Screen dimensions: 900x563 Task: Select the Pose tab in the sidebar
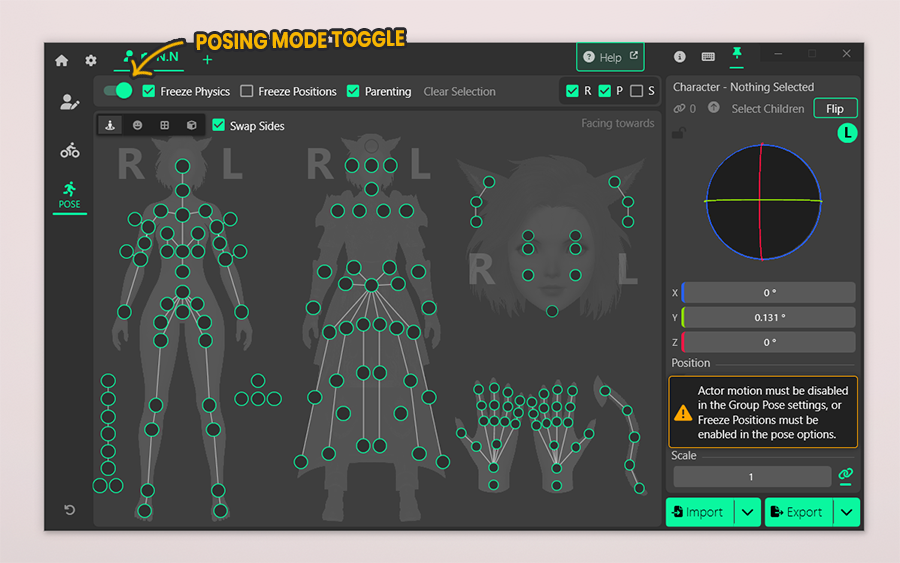(69, 194)
